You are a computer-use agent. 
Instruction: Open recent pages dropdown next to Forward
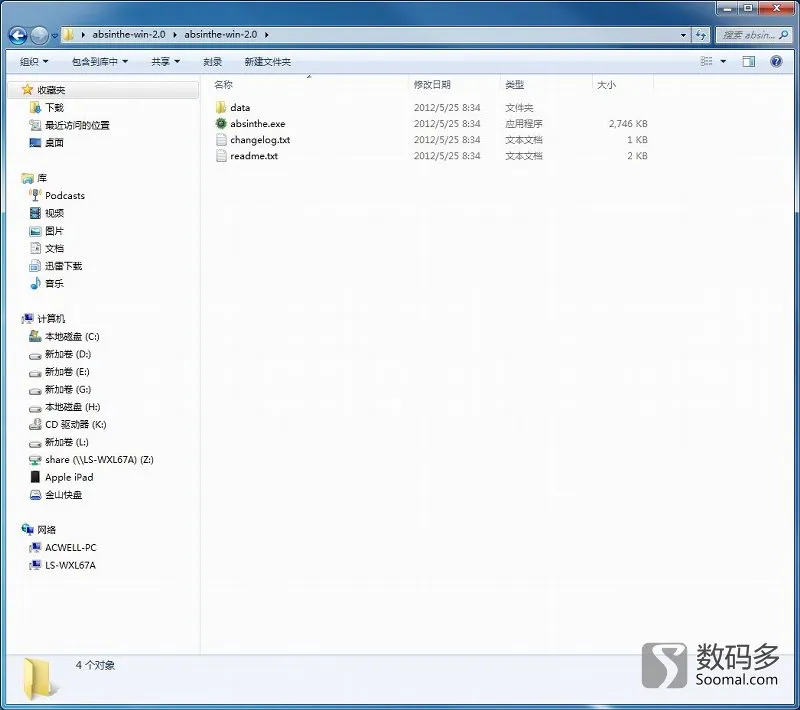pyautogui.click(x=55, y=36)
